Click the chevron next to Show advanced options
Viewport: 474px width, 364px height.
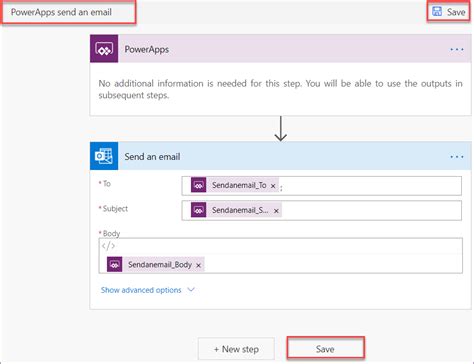point(191,290)
